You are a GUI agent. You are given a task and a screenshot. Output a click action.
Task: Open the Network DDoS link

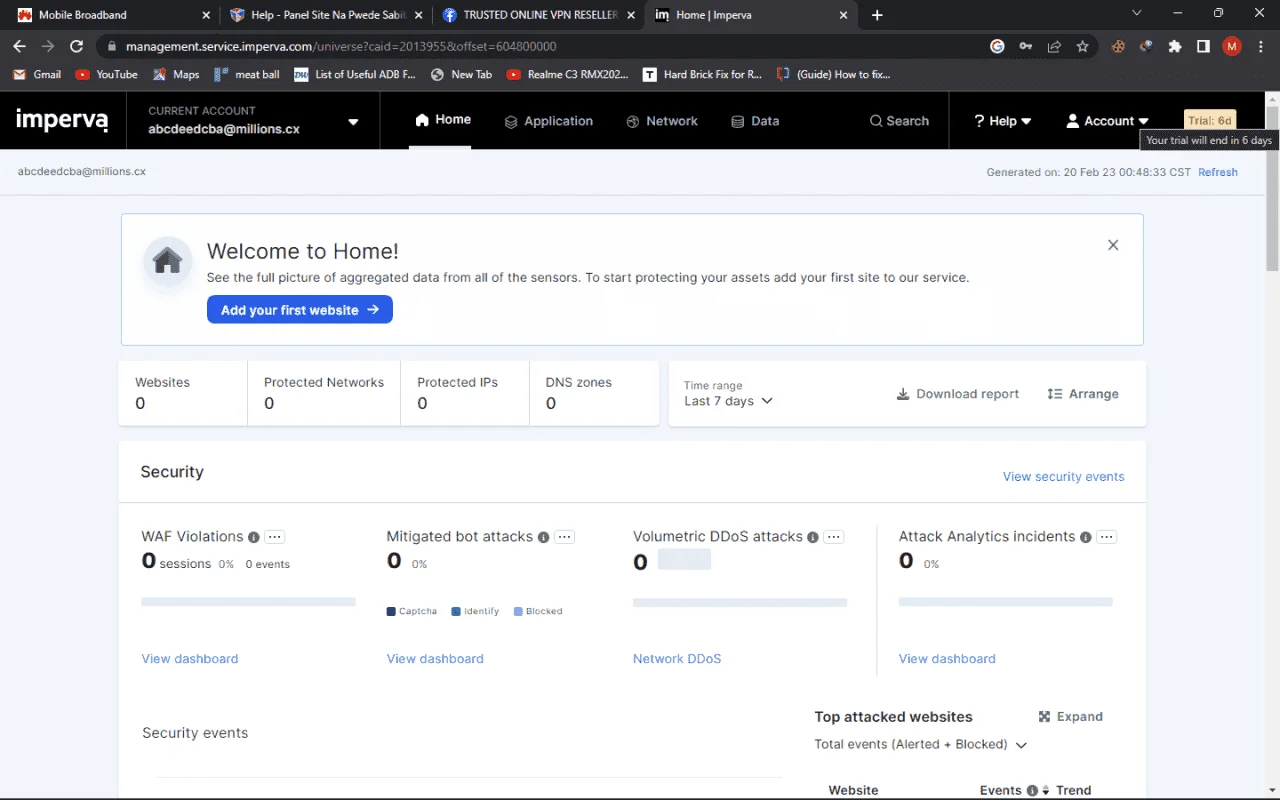[677, 659]
